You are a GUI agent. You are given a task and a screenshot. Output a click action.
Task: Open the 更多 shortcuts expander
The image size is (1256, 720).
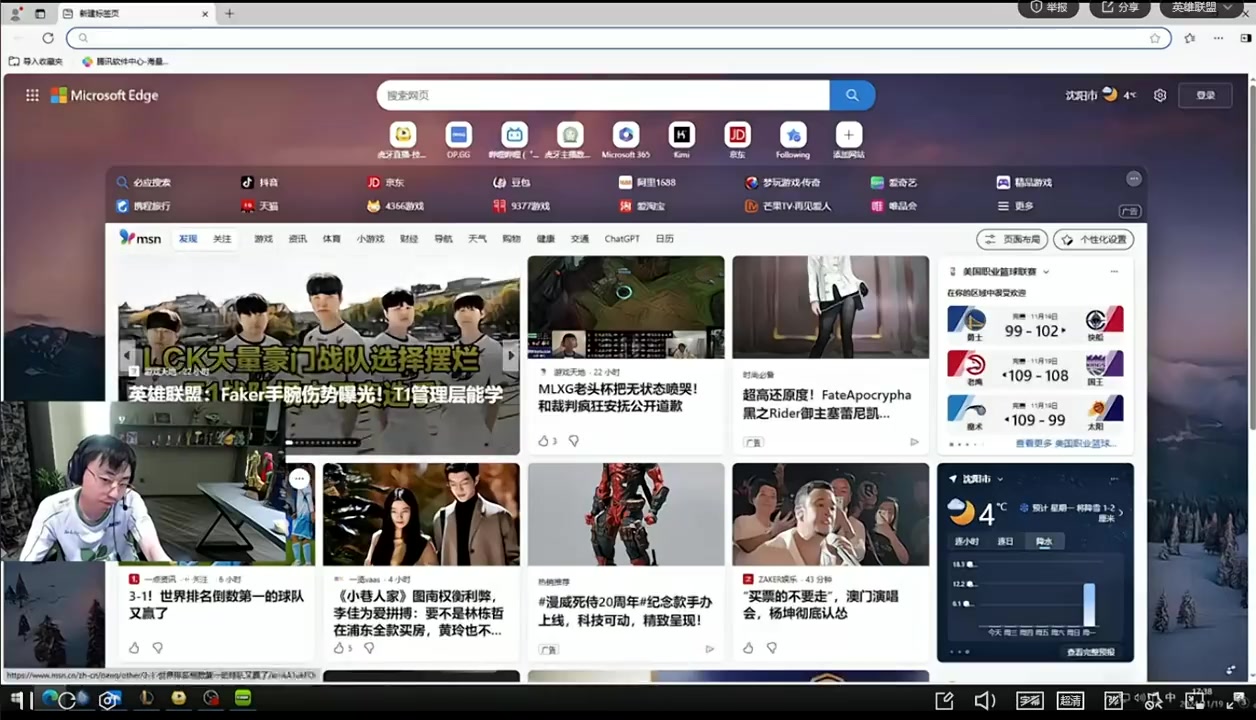click(1016, 206)
